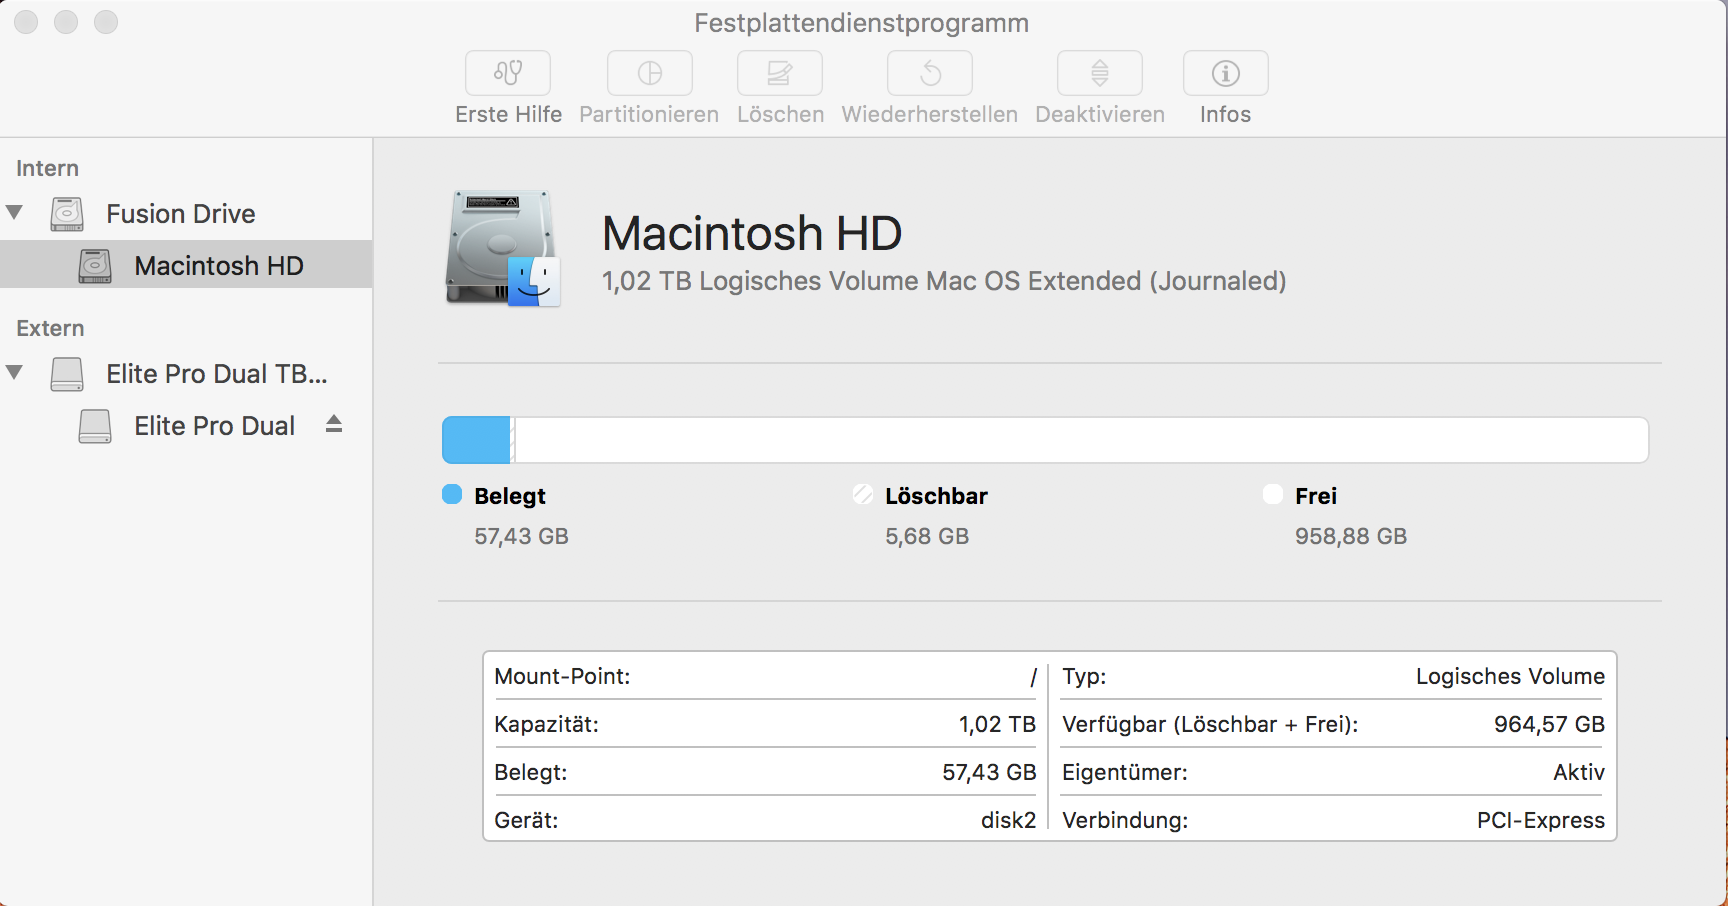Click the white Frei legend dot
Image resolution: width=1728 pixels, height=906 pixels.
(x=1272, y=494)
